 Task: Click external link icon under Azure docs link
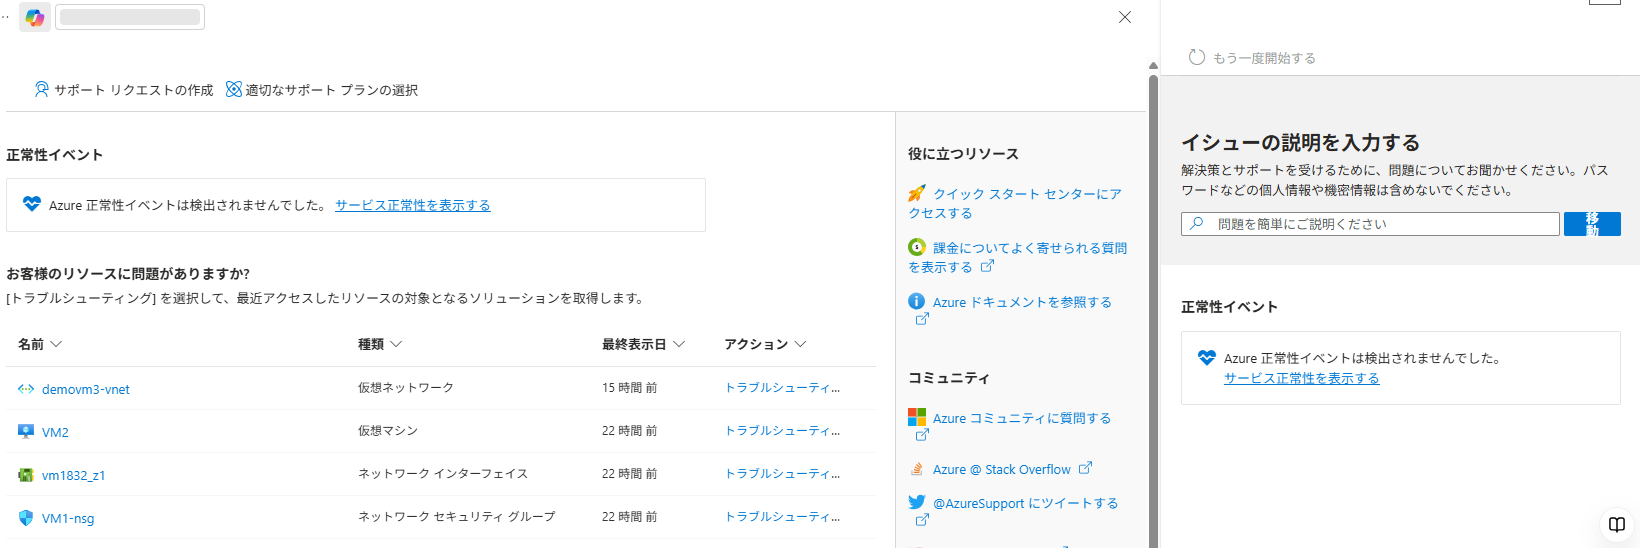pos(922,319)
